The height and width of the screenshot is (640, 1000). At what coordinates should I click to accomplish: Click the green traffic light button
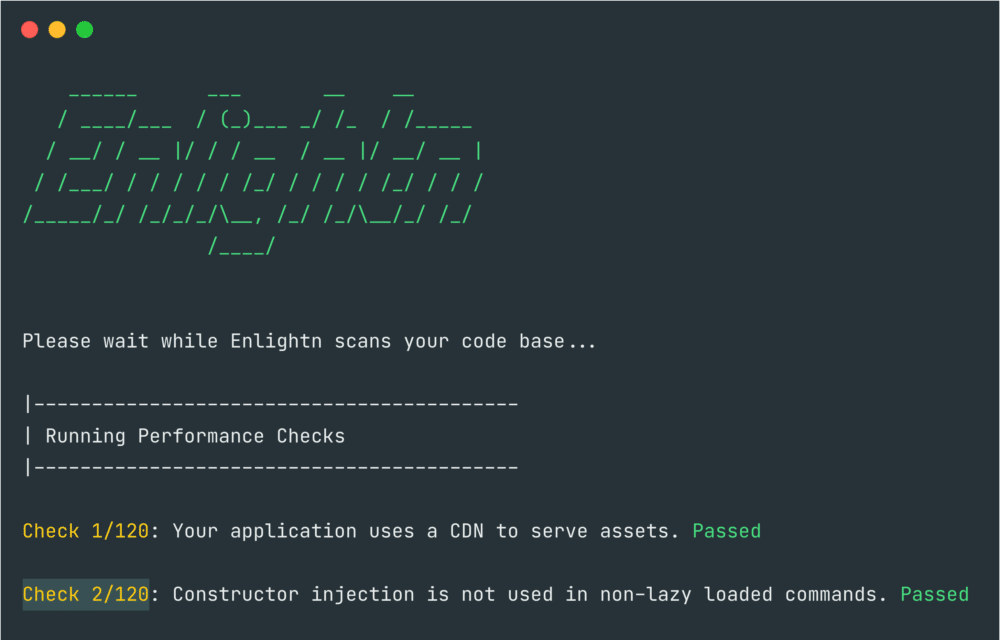pyautogui.click(x=85, y=29)
